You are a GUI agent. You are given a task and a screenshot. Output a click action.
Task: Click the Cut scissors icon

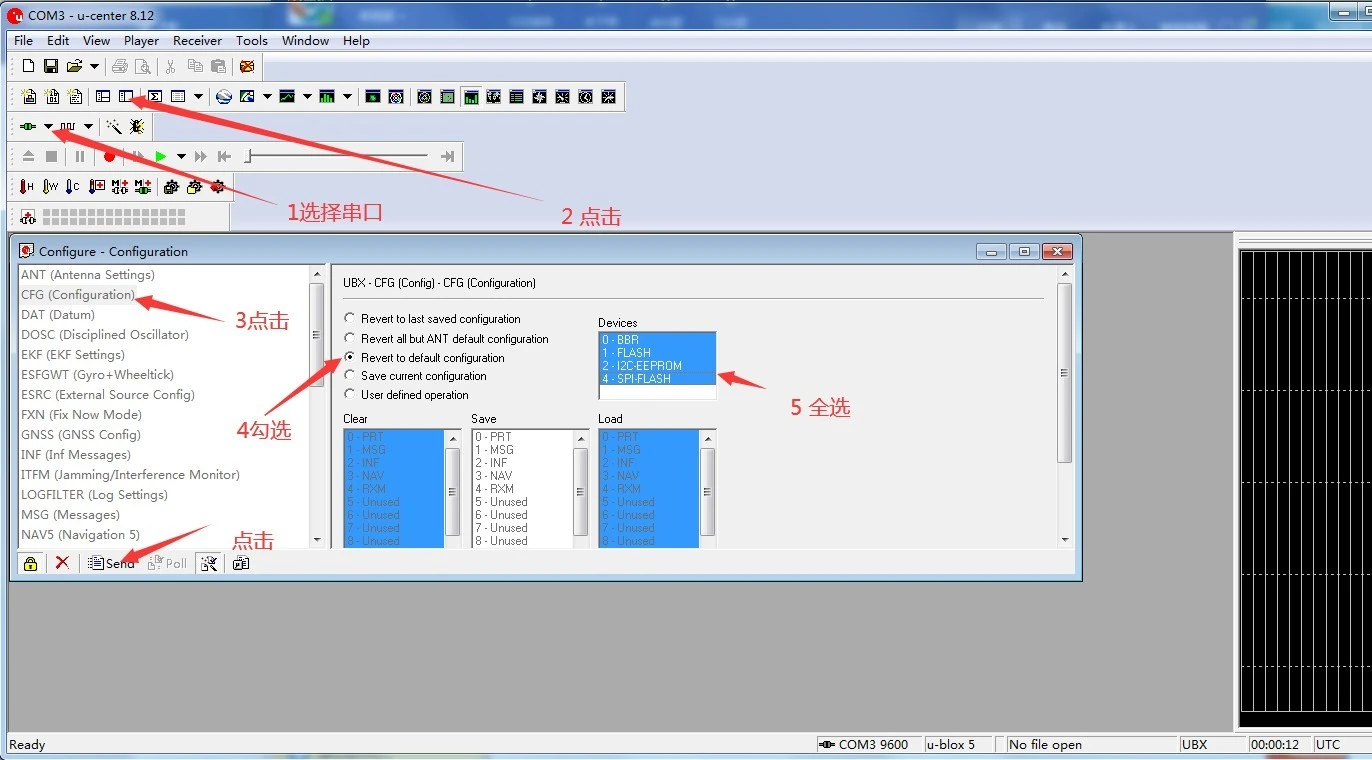point(171,67)
